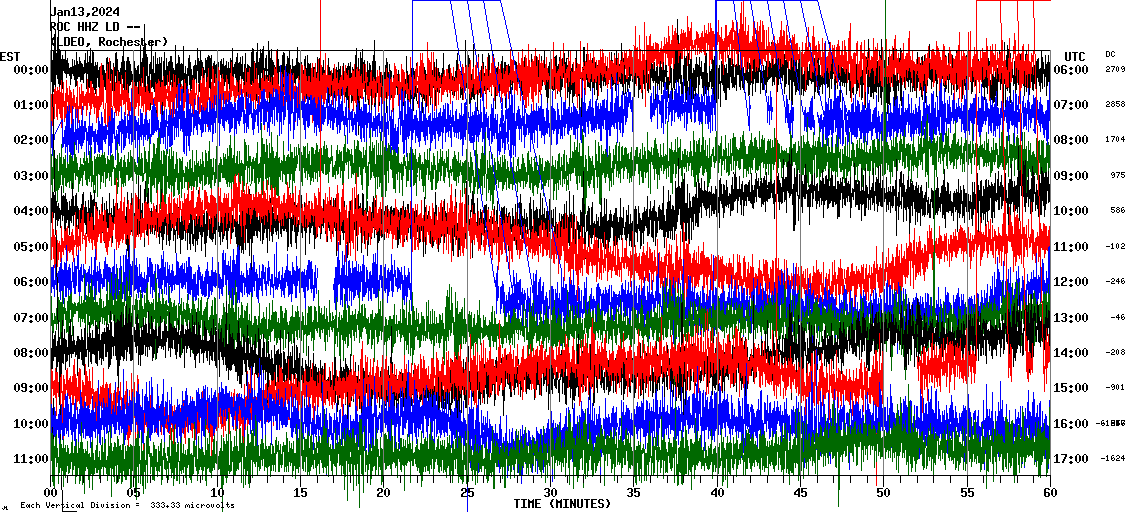Click the 15 minute tick on bottom axis
This screenshot has height=519, width=1130.
(x=300, y=493)
